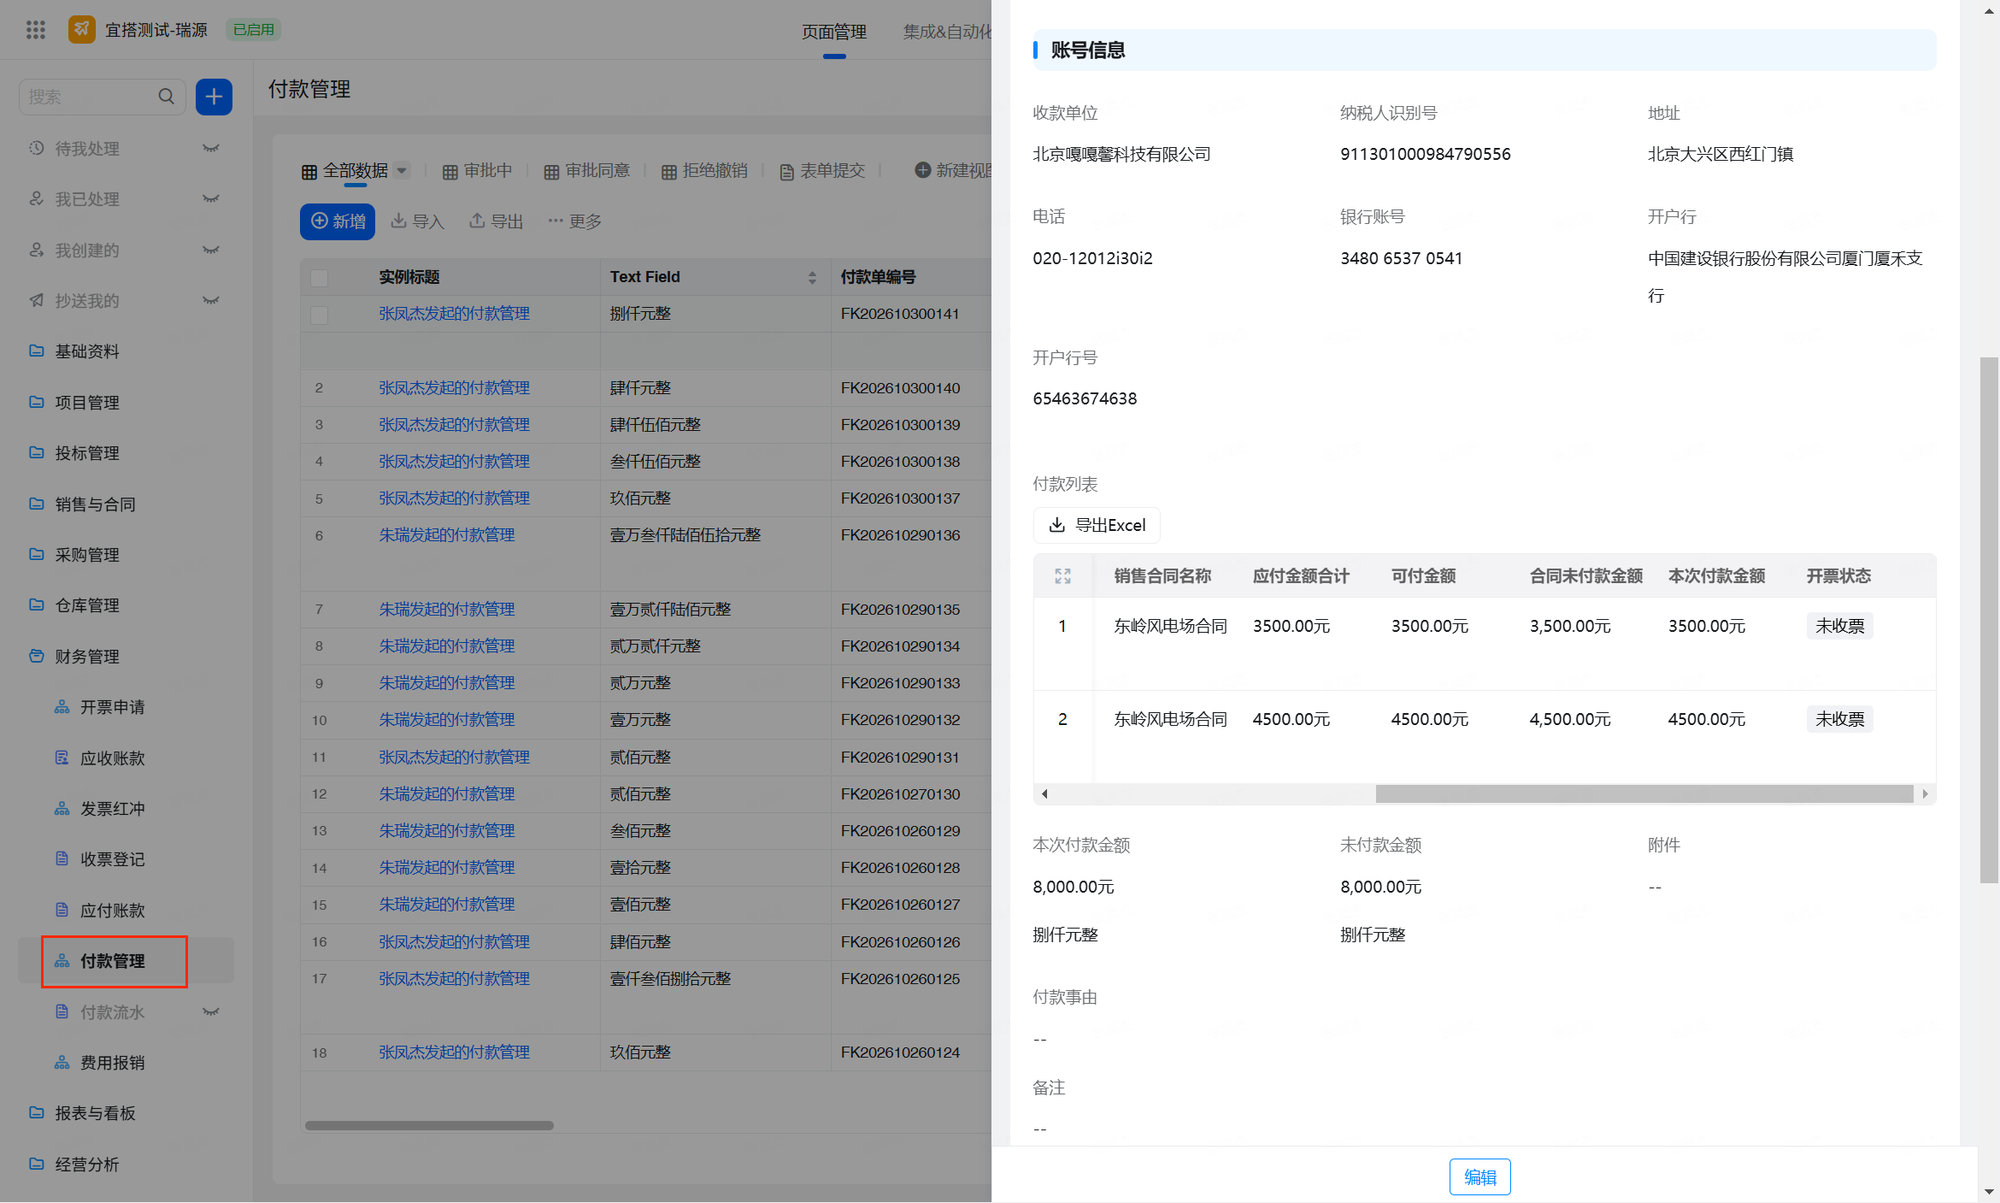Viewport: 2000px width, 1203px height.
Task: Collapse the 财务管理 folder
Action: click(87, 656)
